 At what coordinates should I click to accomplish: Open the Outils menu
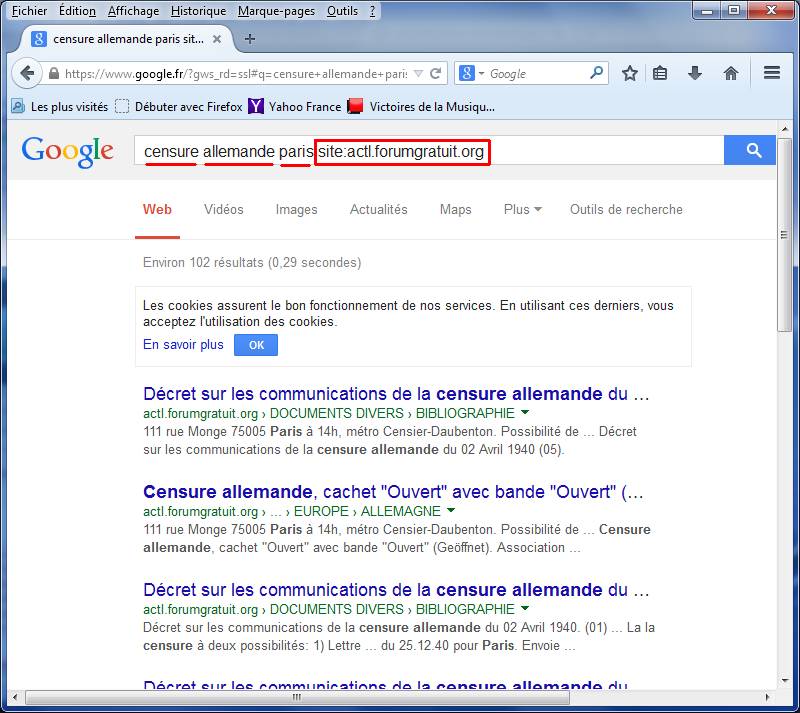(342, 11)
